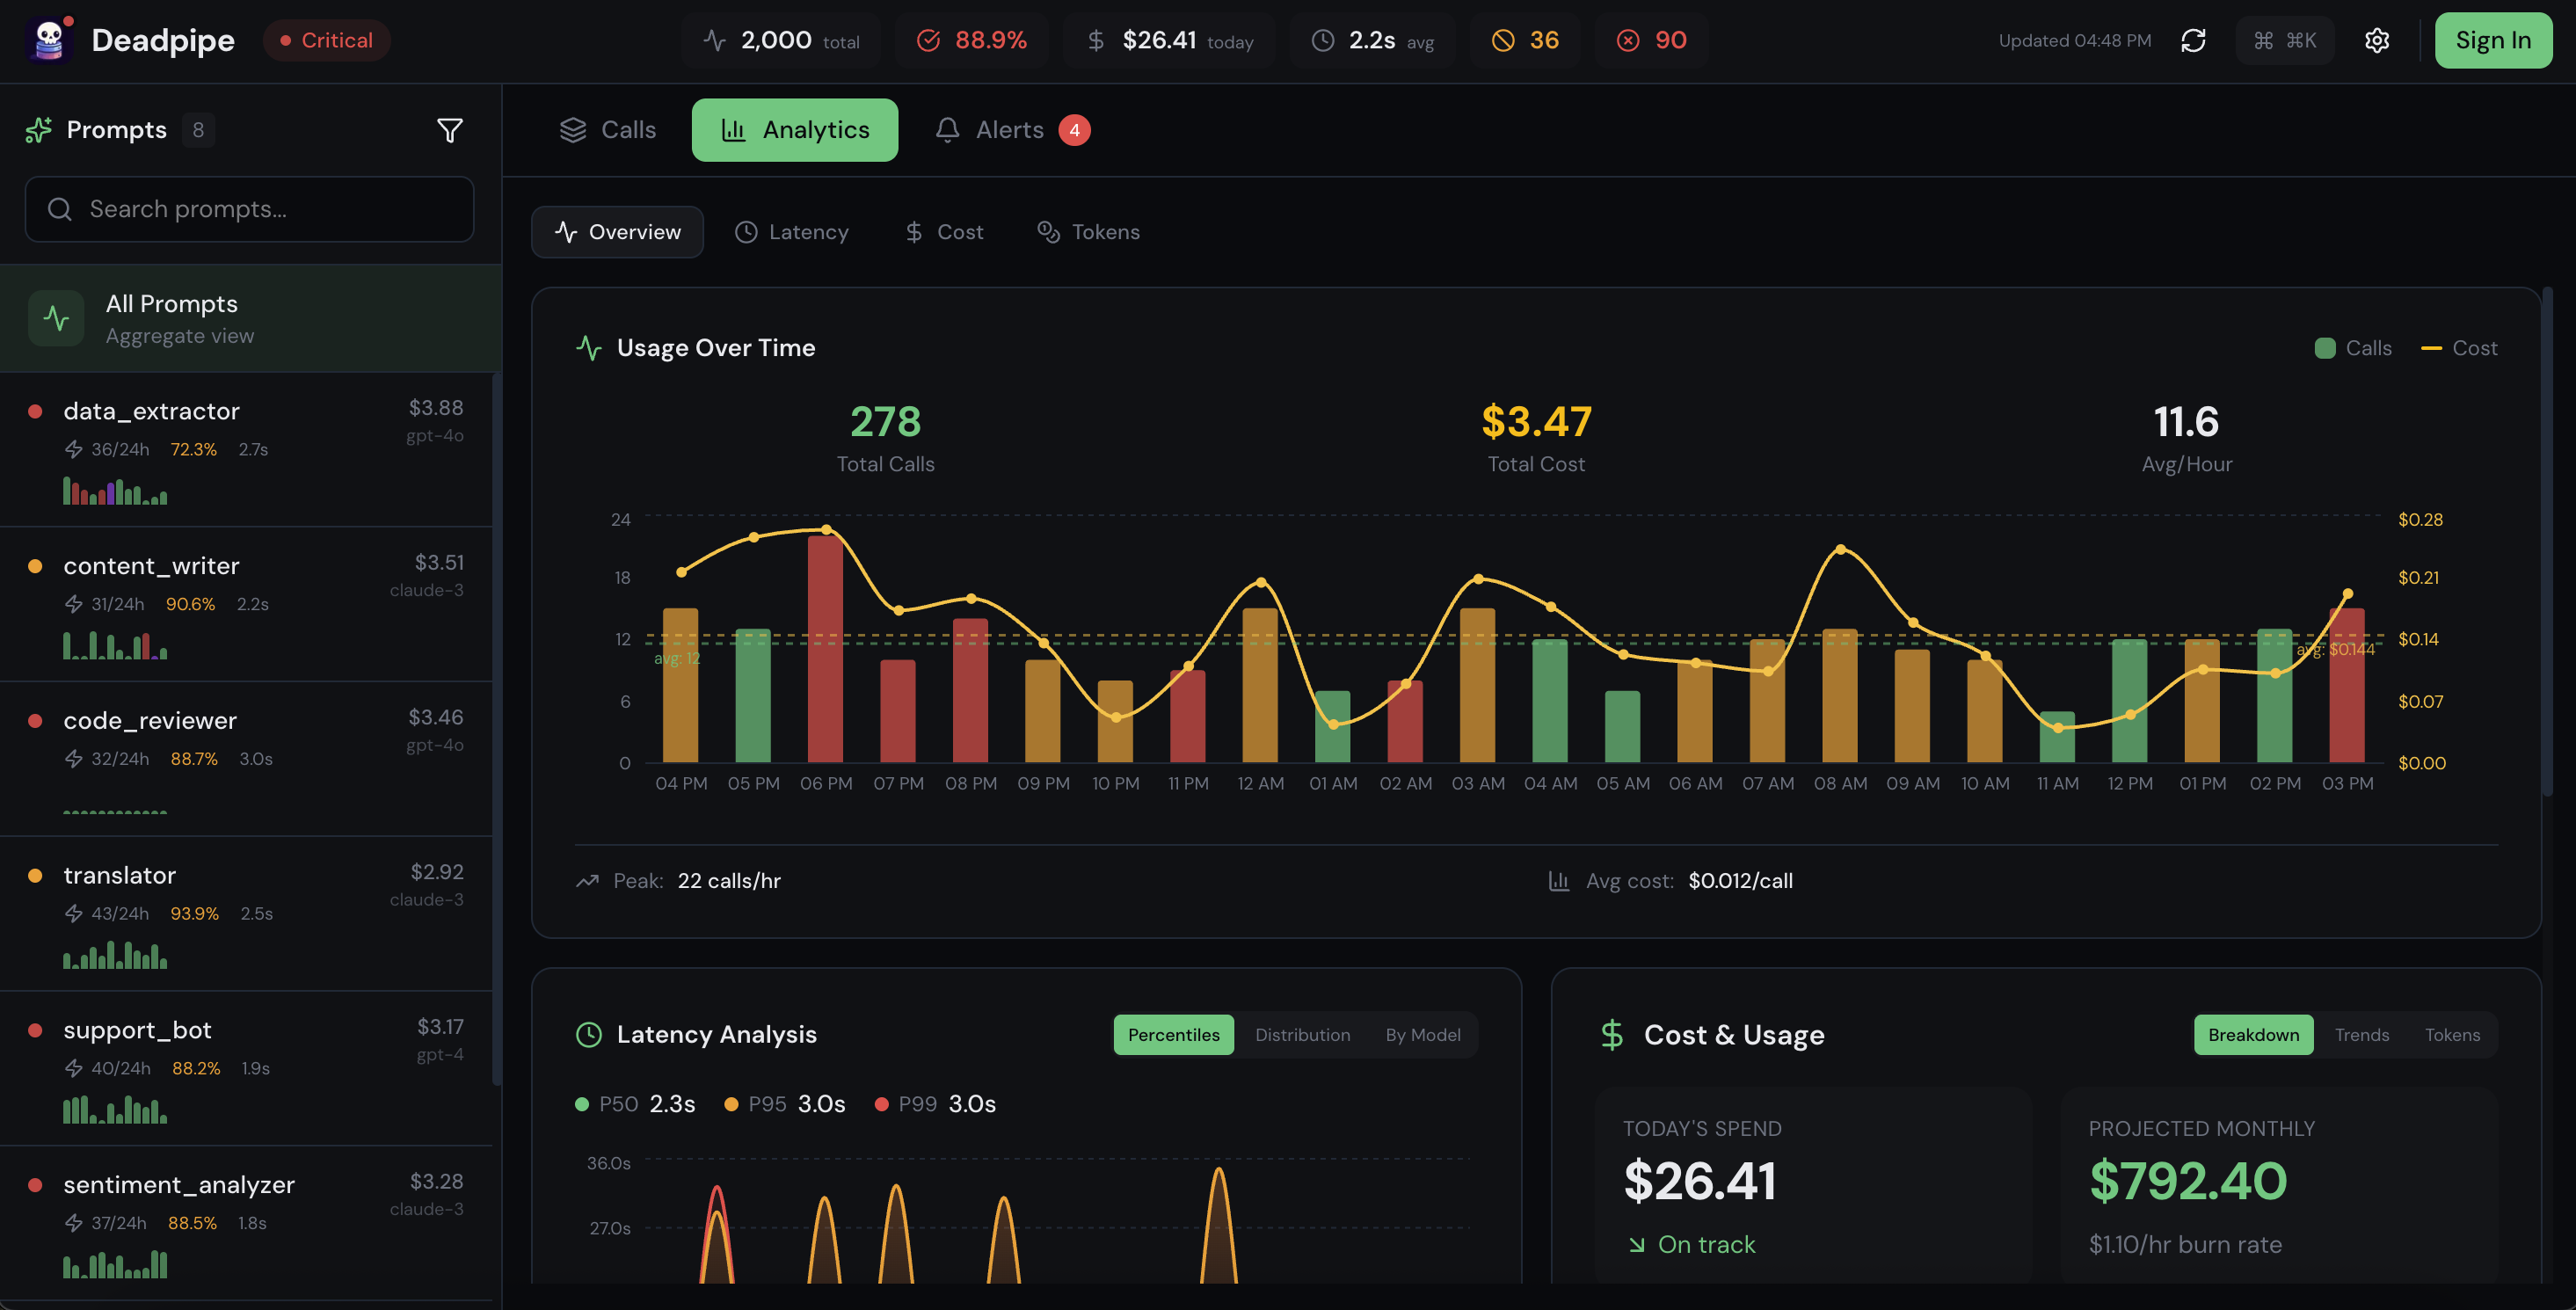Toggle Cost series in chart legend
Viewport: 2576px width, 1310px height.
pyautogui.click(x=2459, y=348)
